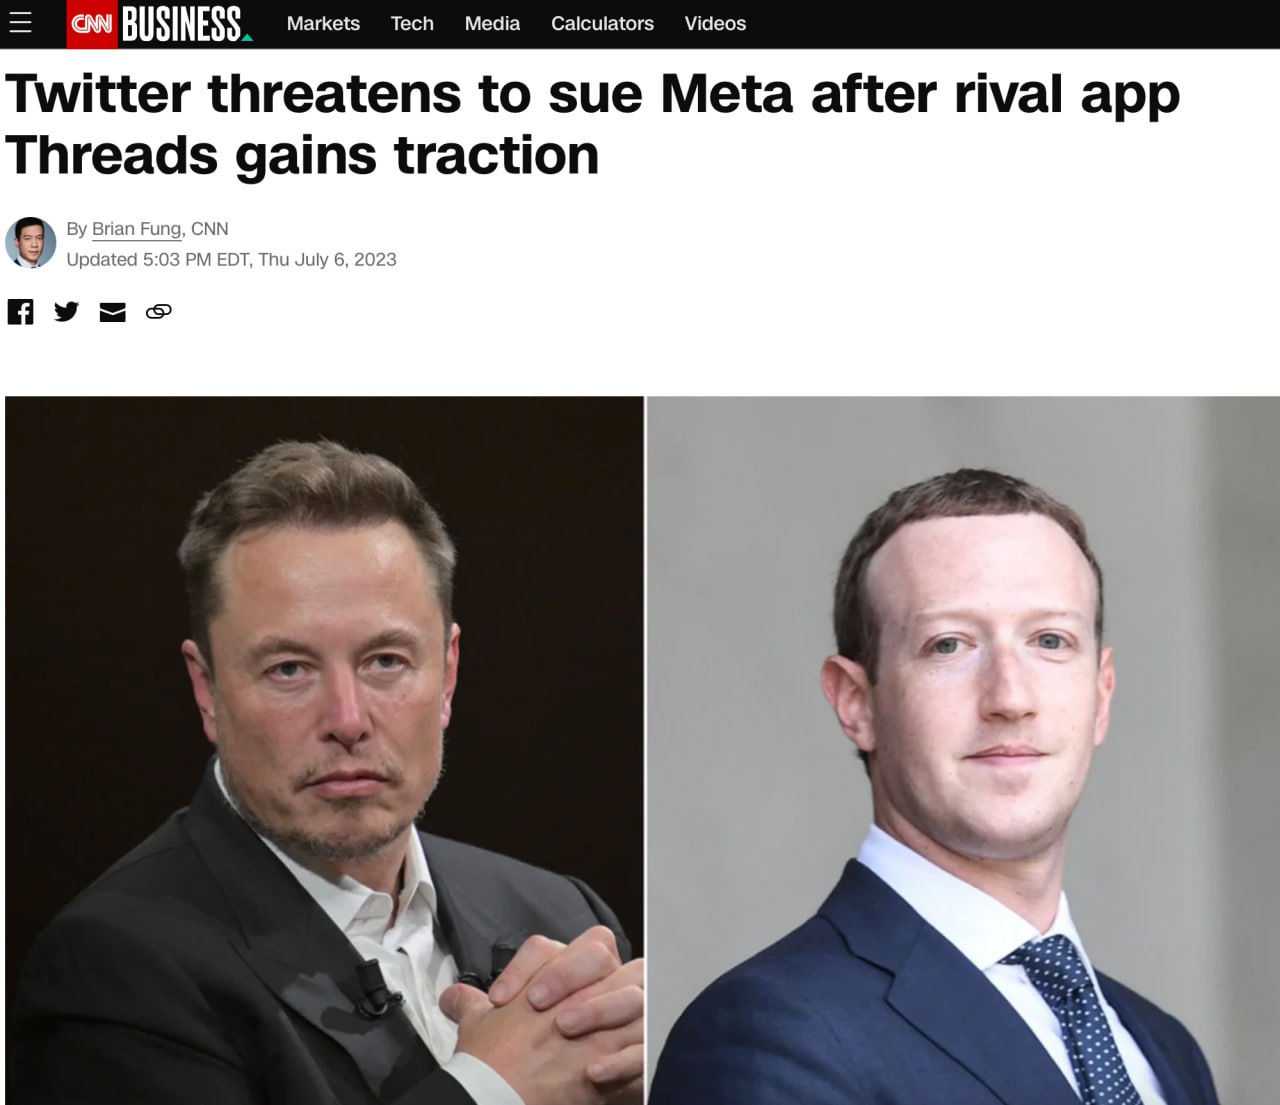This screenshot has width=1280, height=1105.
Task: Share the article via Twitter bird icon
Action: click(x=66, y=312)
